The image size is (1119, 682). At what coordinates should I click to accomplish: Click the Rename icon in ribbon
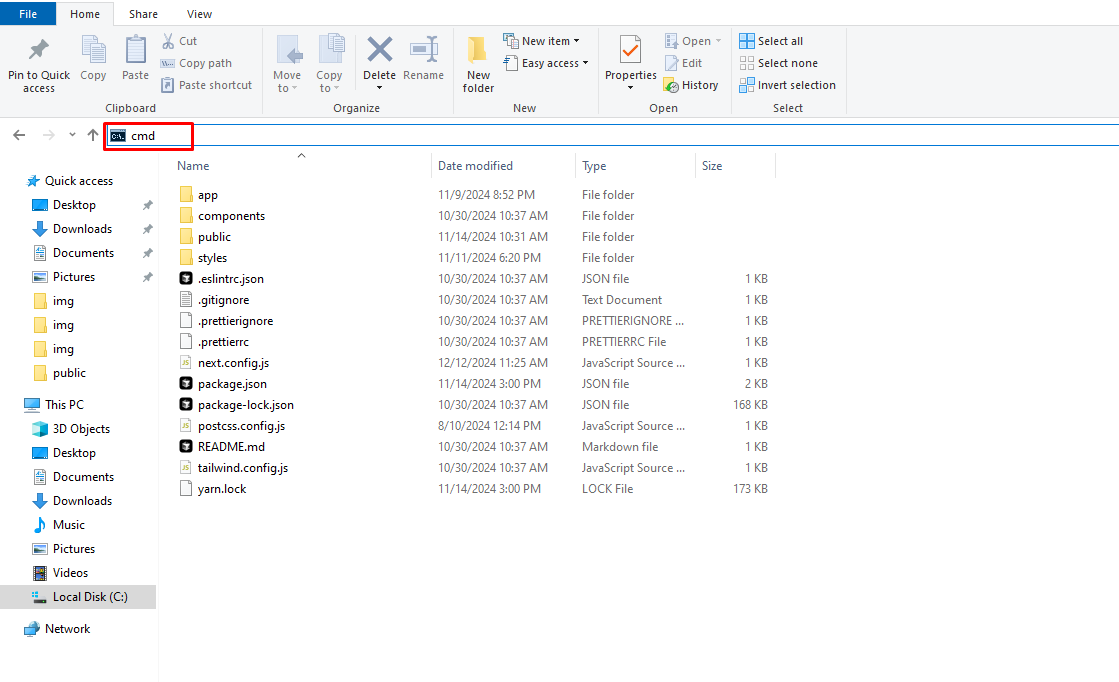pyautogui.click(x=423, y=50)
